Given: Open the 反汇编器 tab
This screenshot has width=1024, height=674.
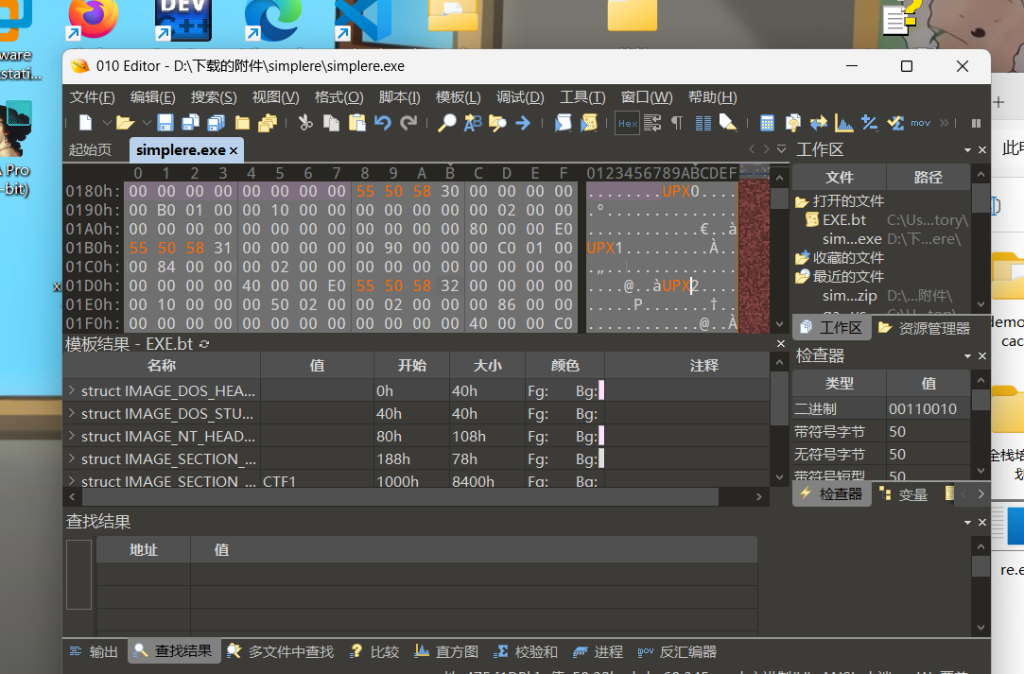Looking at the screenshot, I should click(677, 652).
